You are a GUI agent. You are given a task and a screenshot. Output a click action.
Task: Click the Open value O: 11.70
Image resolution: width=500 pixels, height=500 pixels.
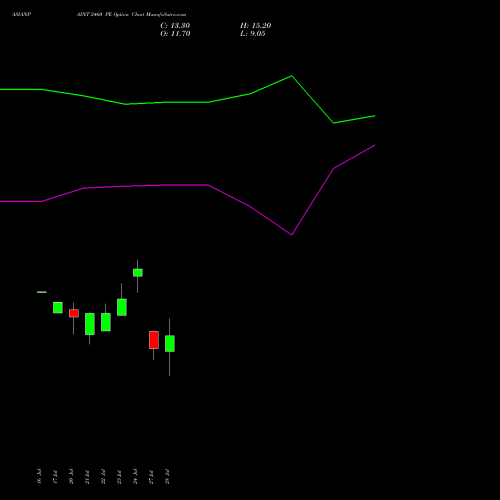(x=175, y=34)
